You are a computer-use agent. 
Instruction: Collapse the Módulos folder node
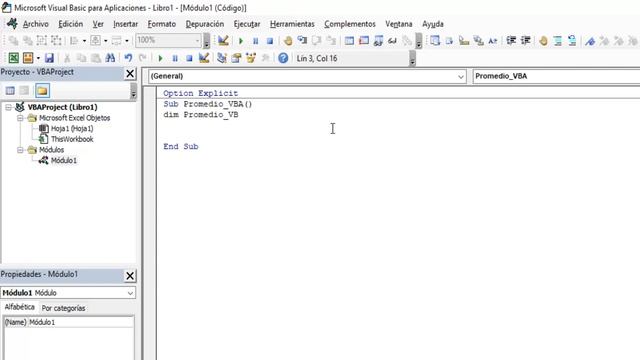click(20, 150)
